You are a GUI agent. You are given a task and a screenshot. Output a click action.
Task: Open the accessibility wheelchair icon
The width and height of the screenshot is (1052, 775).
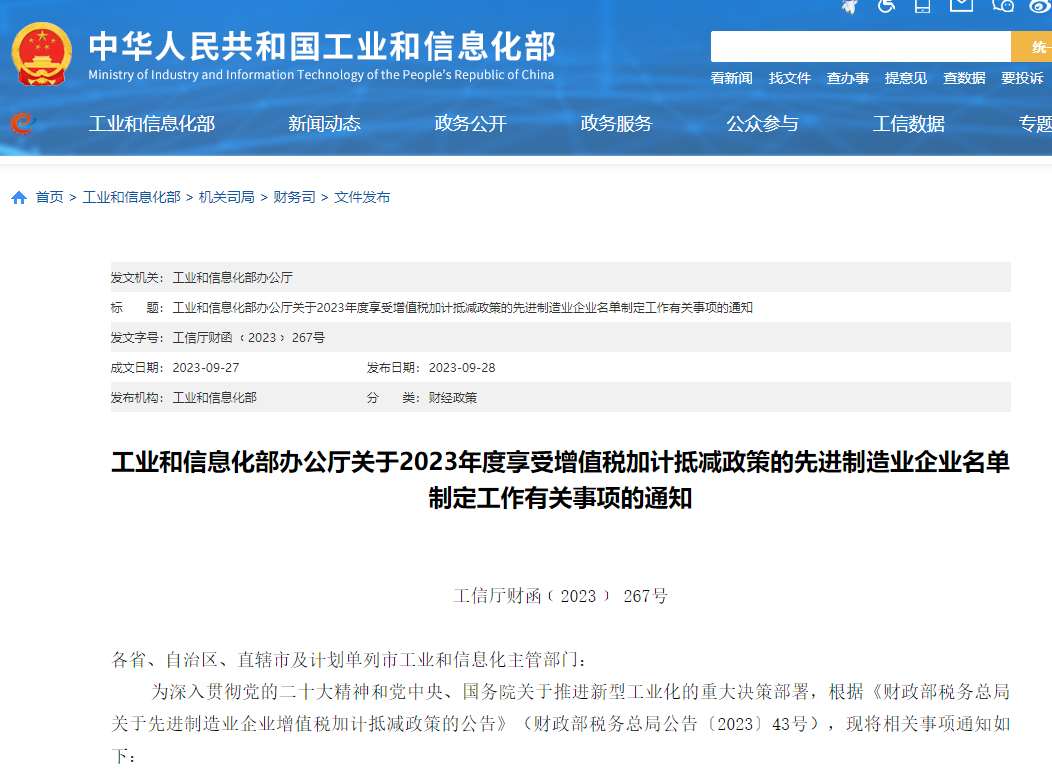(886, 6)
